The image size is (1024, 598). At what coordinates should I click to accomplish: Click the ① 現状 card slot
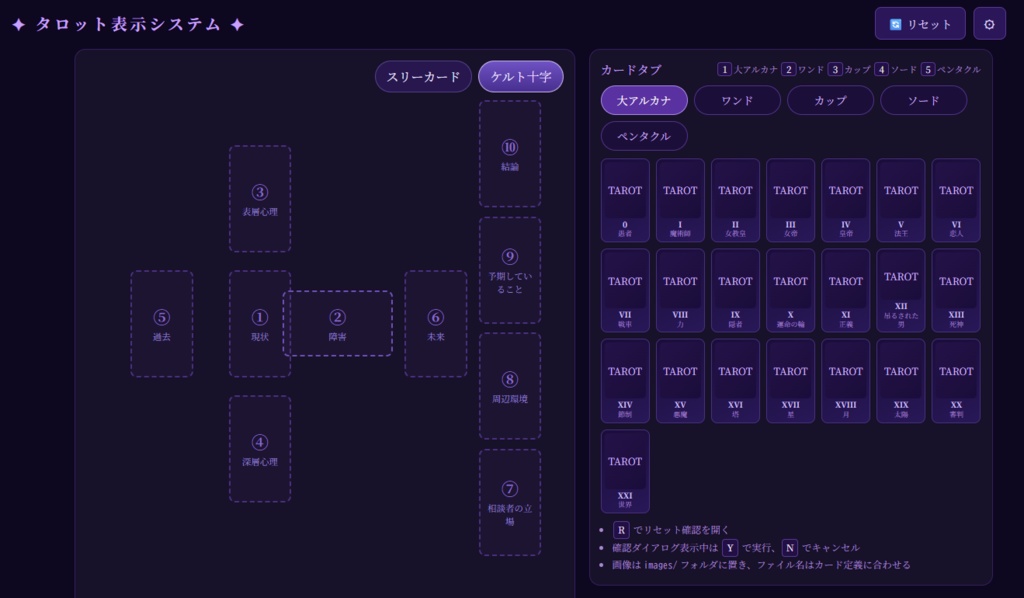(x=260, y=323)
